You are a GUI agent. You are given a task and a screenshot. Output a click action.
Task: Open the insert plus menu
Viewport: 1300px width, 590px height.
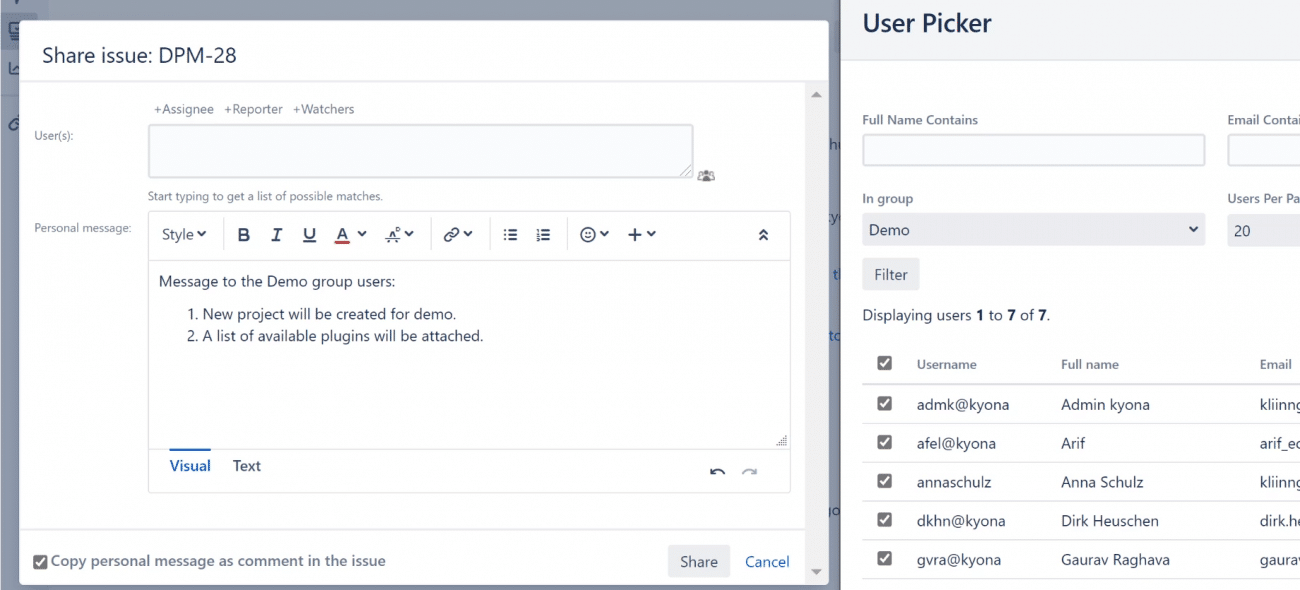coord(641,235)
